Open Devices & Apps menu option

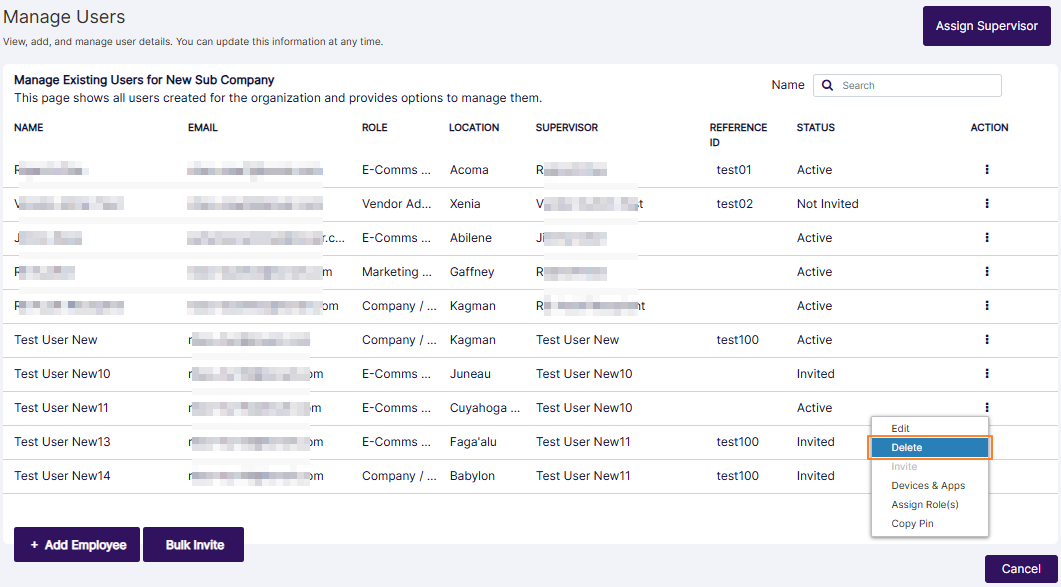click(928, 486)
